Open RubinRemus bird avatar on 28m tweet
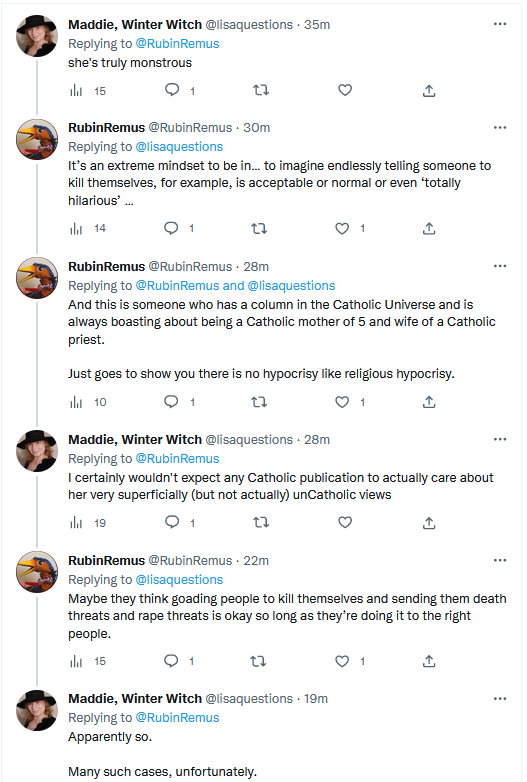Viewport: 527px width, 782px height. click(37, 277)
